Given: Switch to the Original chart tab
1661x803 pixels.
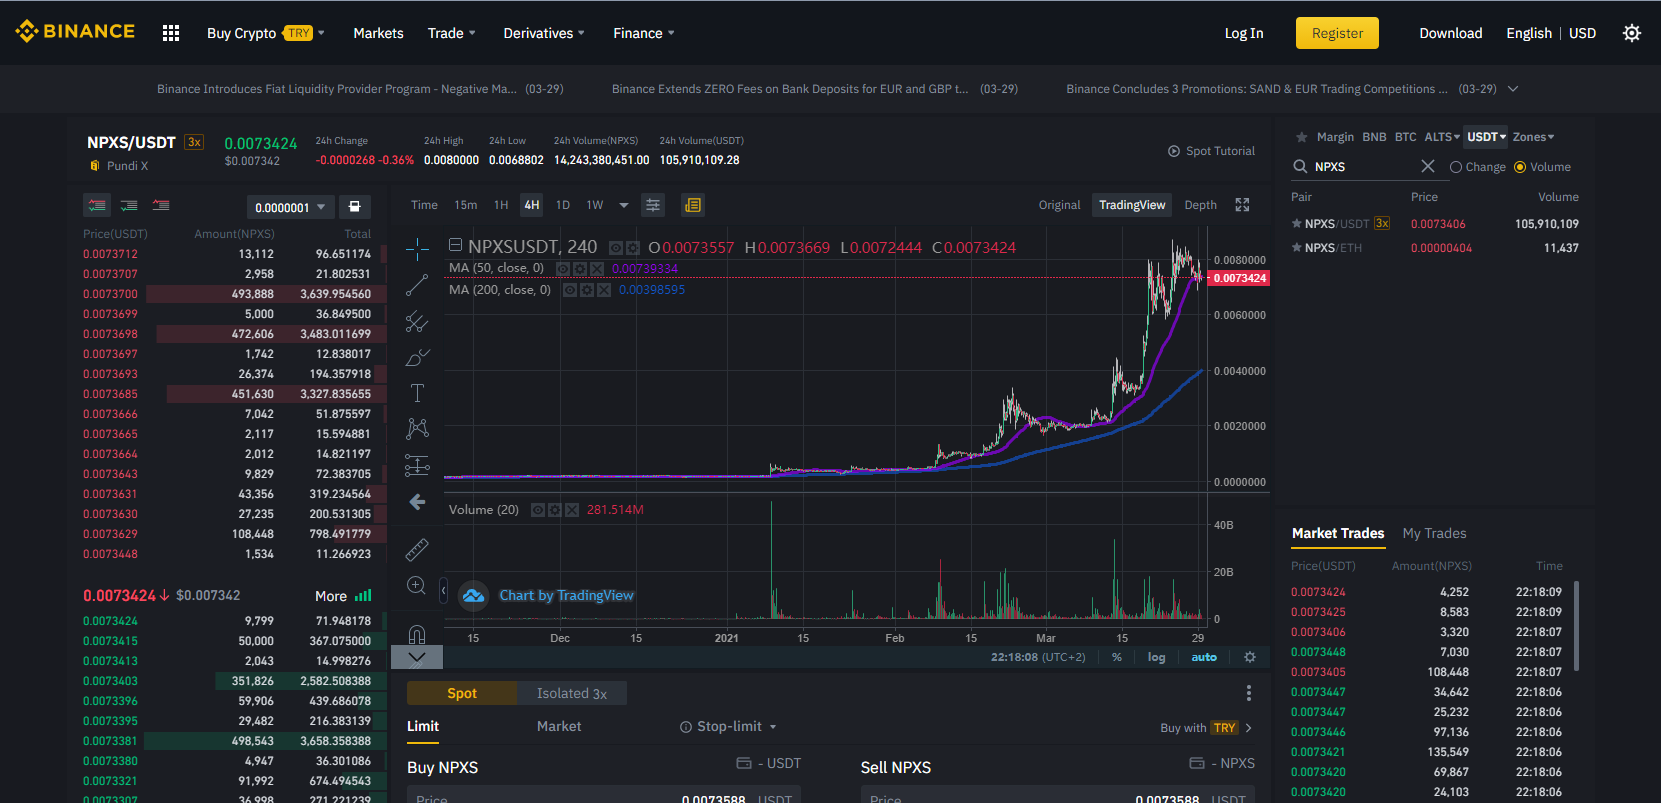Looking at the screenshot, I should (x=1060, y=205).
